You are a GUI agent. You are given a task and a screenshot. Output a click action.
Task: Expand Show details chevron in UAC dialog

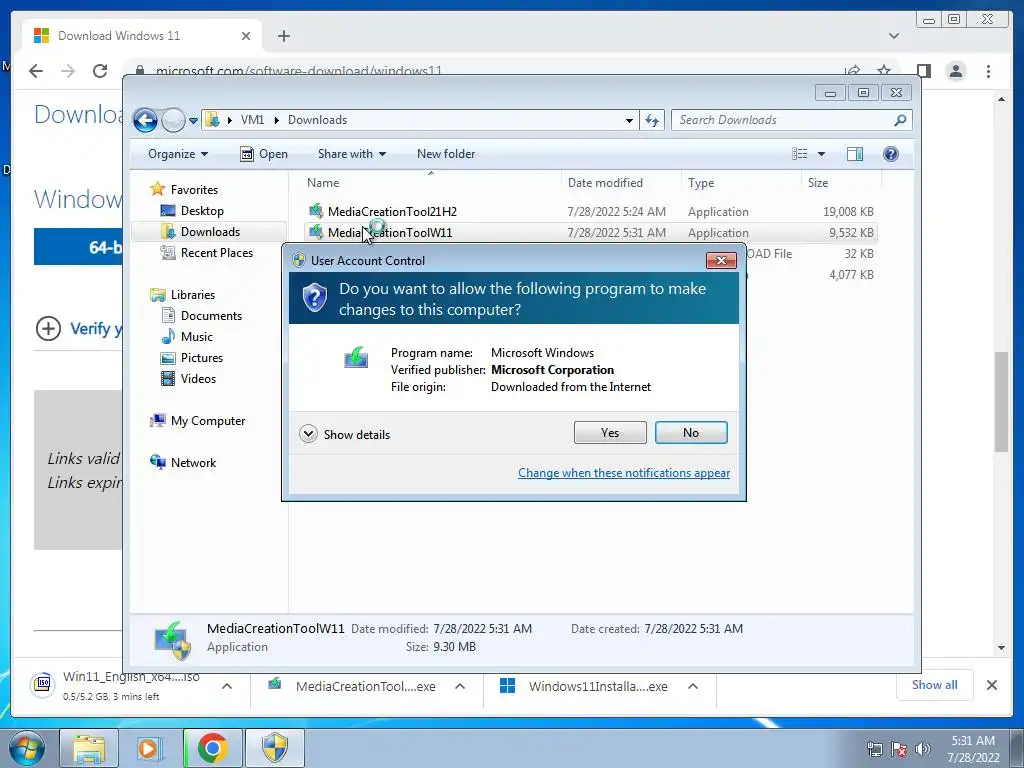coord(308,434)
